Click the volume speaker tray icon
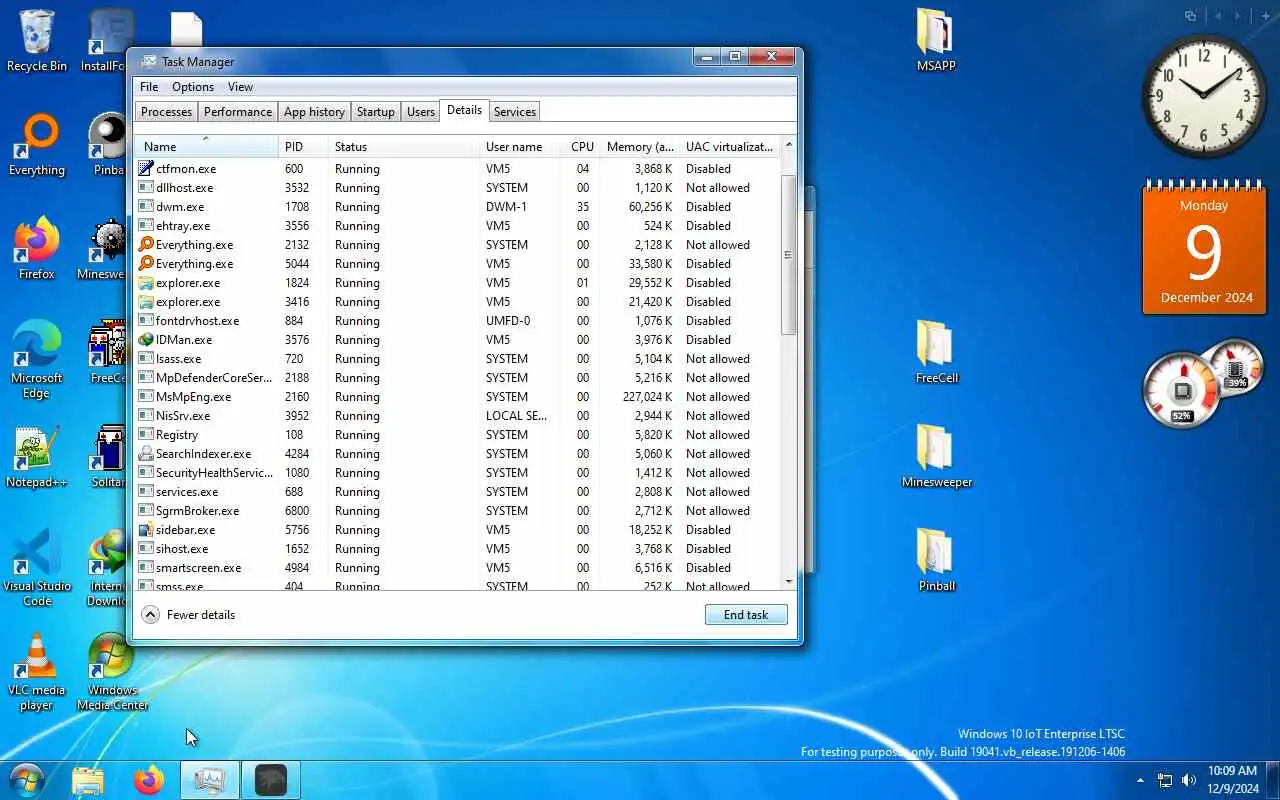Screen dimensions: 1280x800 coord(1188,780)
